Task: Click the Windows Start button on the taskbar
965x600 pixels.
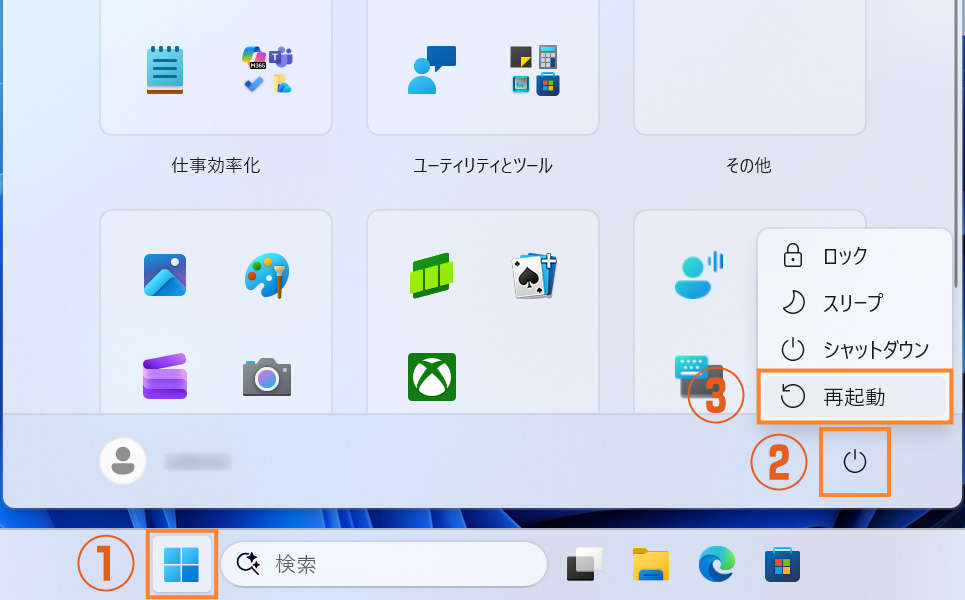Action: (182, 564)
